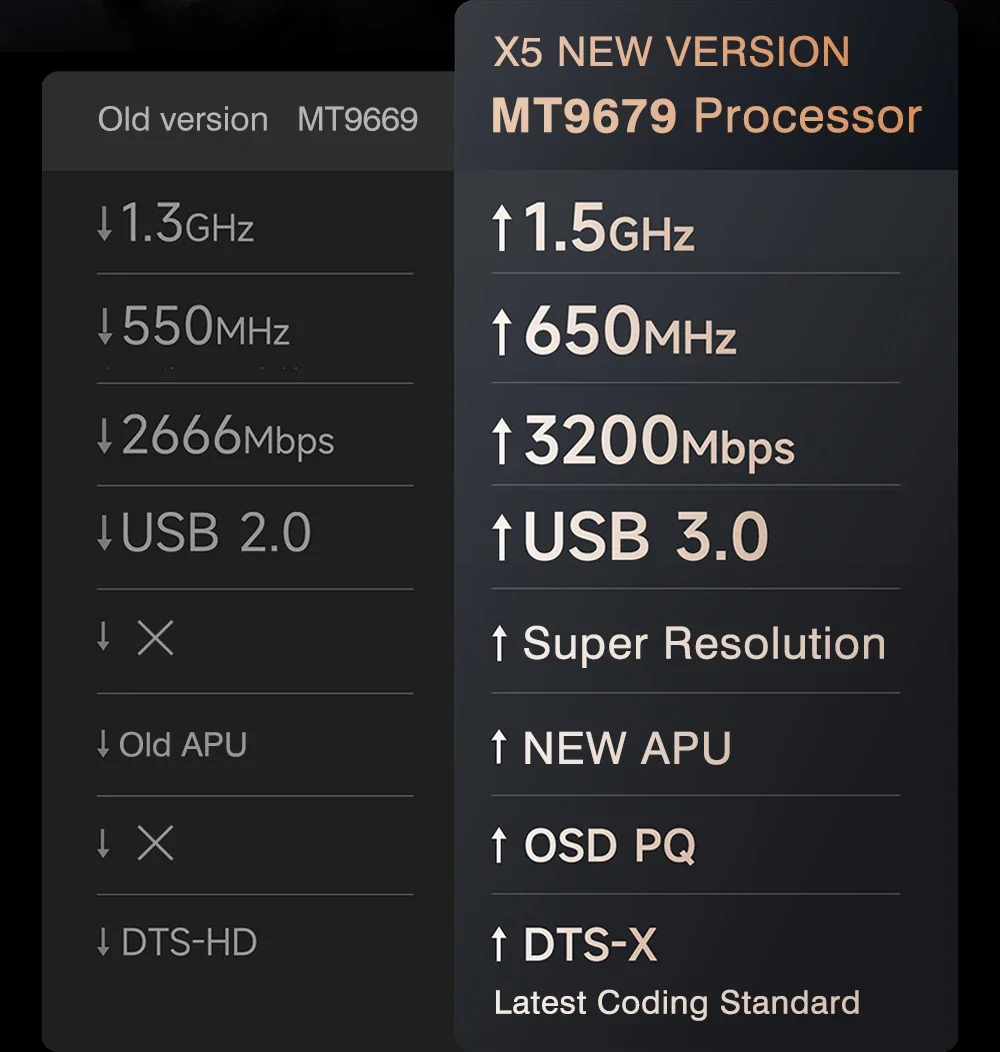Click the DTS-X label
The height and width of the screenshot is (1052, 1000).
(590, 945)
